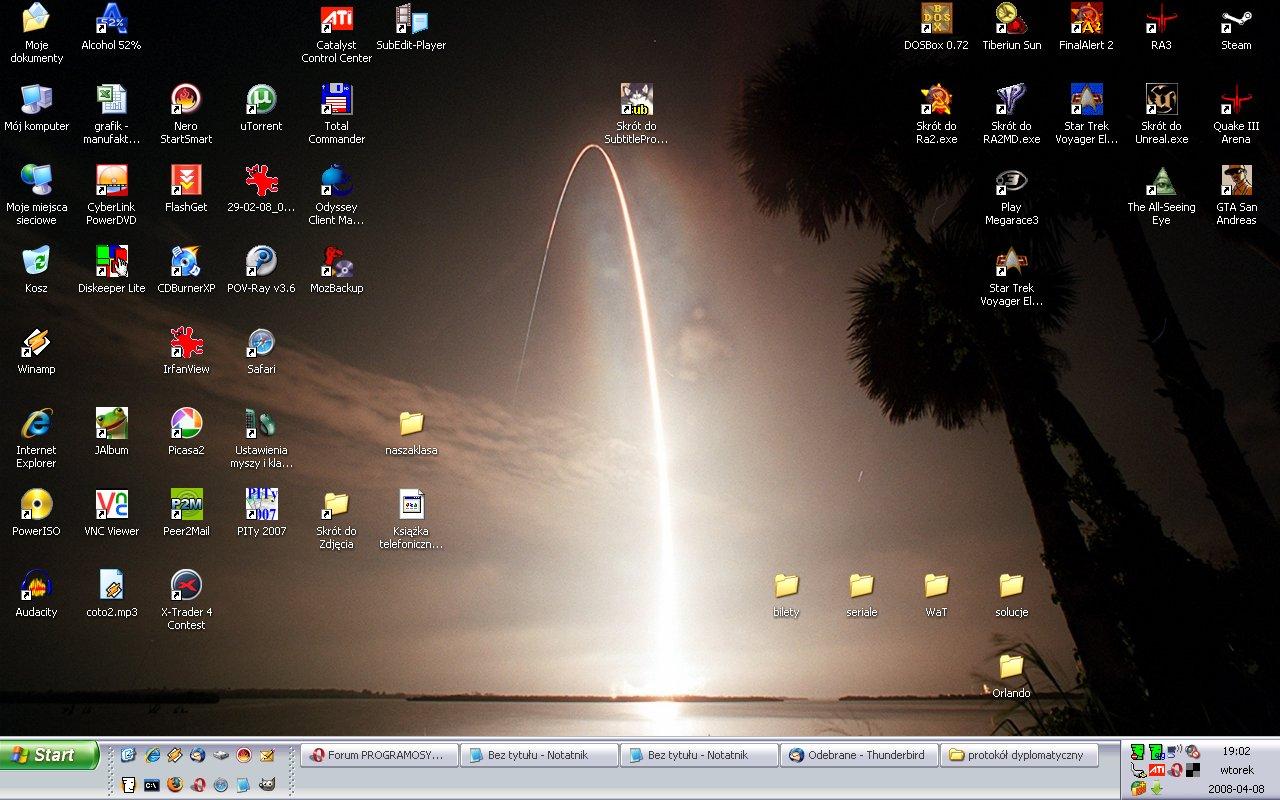Select the FlashGet desktop shortcut

click(186, 189)
